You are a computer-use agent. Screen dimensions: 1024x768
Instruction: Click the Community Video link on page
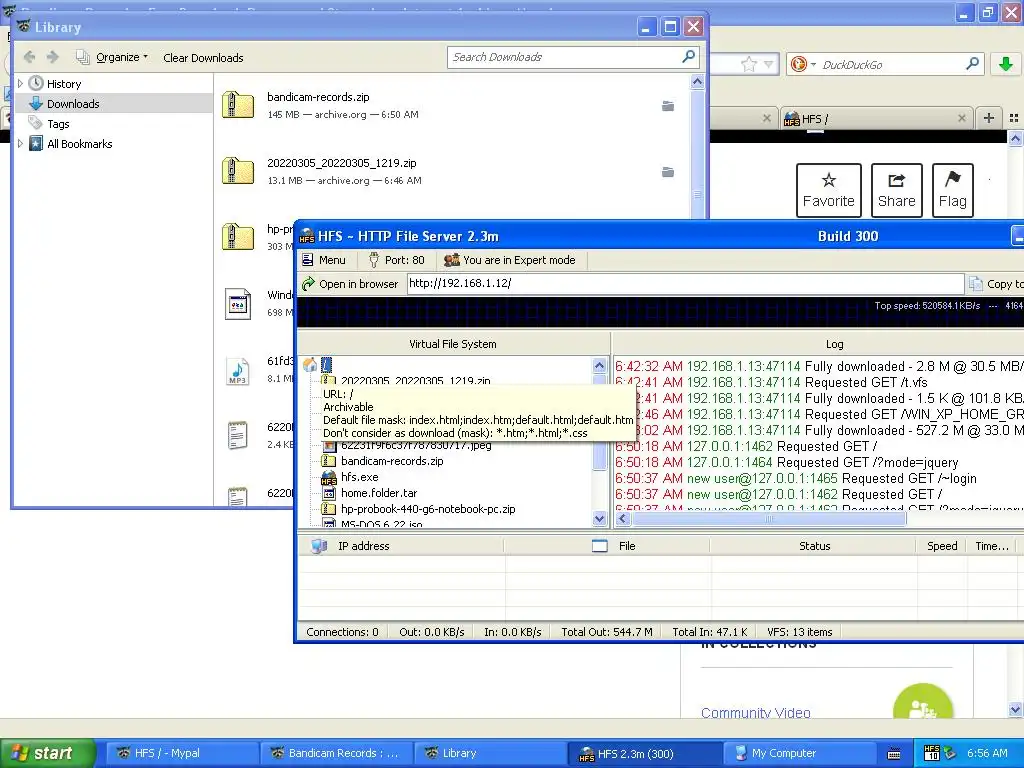coord(756,712)
